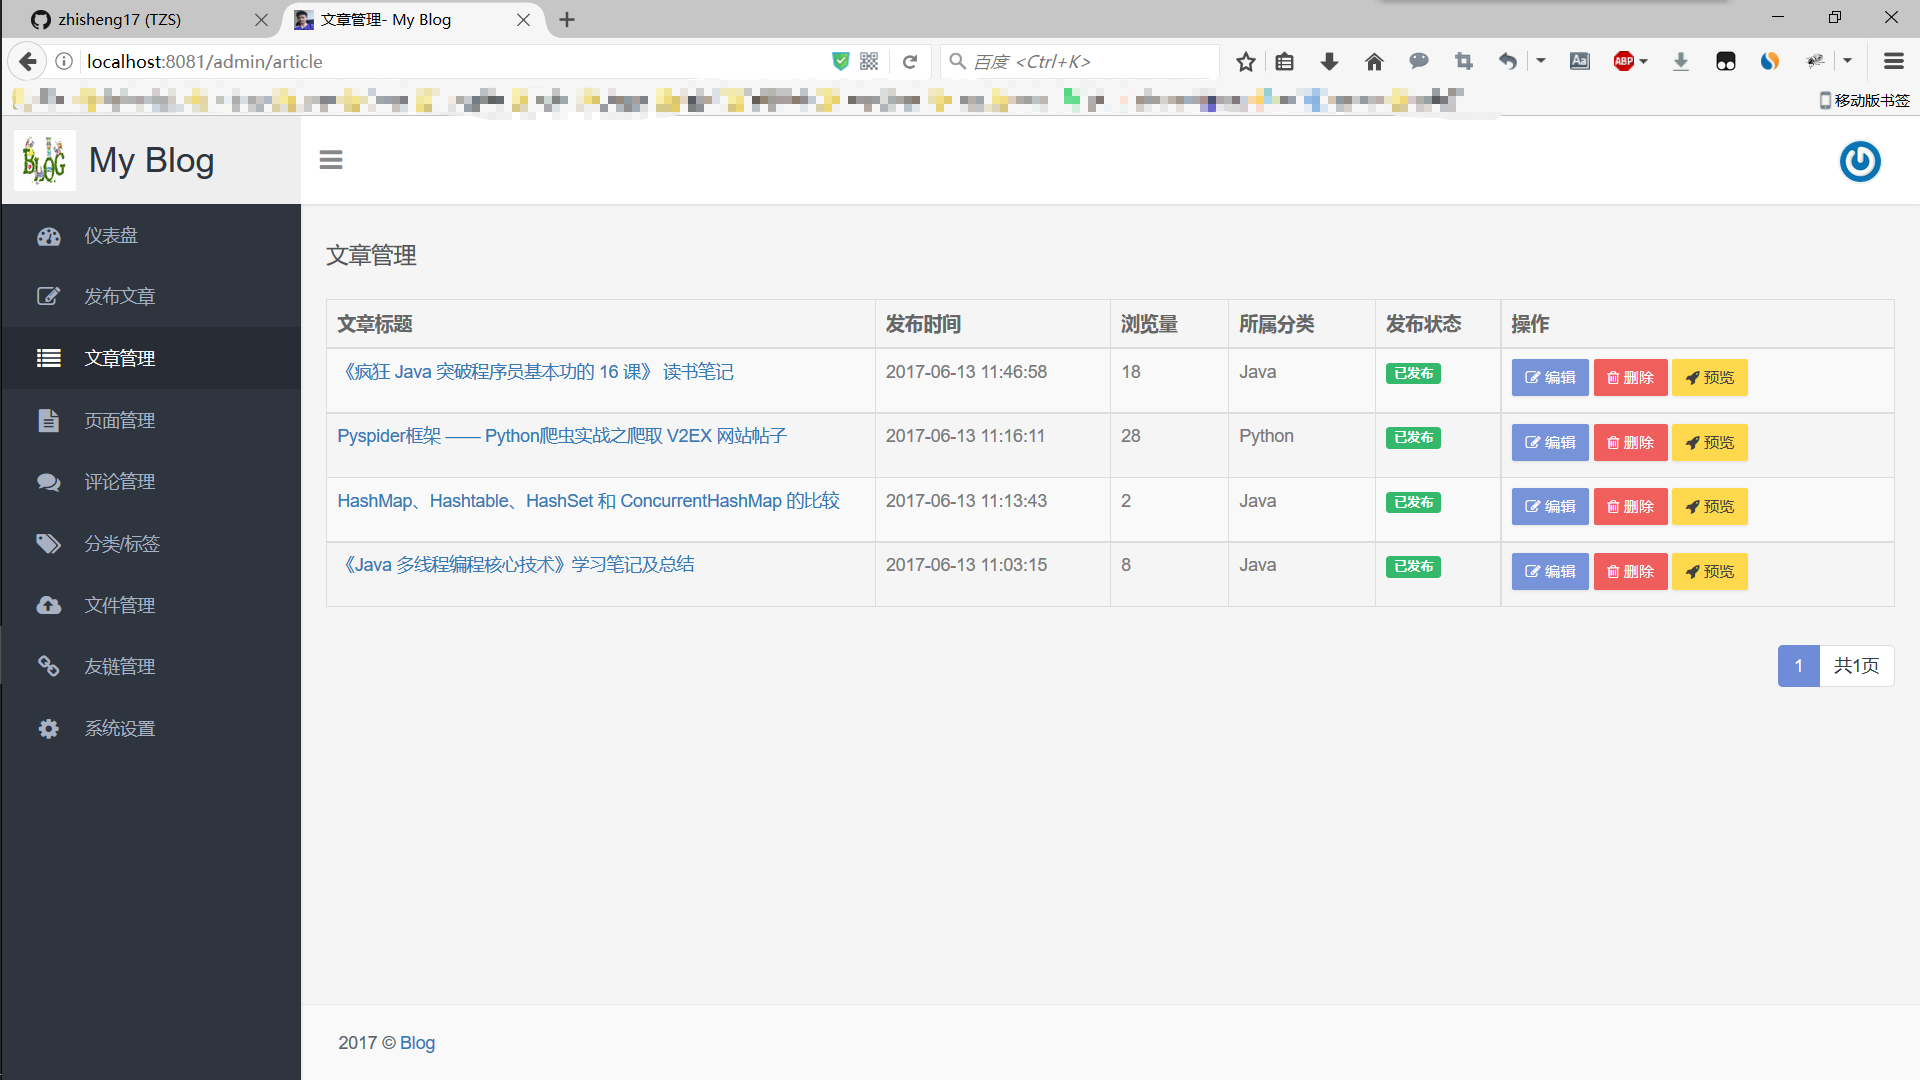This screenshot has width=1920, height=1080.
Task: Click 删除 button for the HashMap article
Action: tap(1630, 507)
